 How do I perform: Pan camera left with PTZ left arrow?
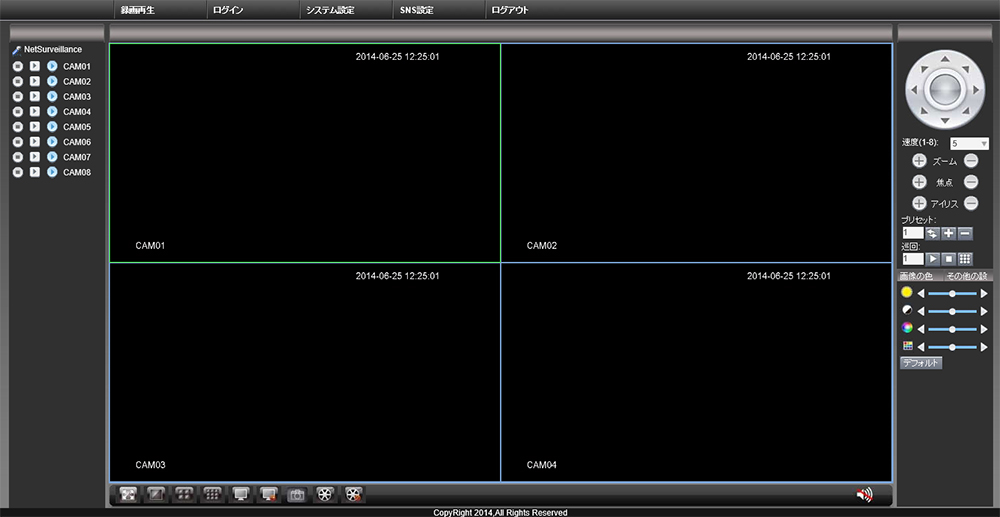[x=915, y=91]
